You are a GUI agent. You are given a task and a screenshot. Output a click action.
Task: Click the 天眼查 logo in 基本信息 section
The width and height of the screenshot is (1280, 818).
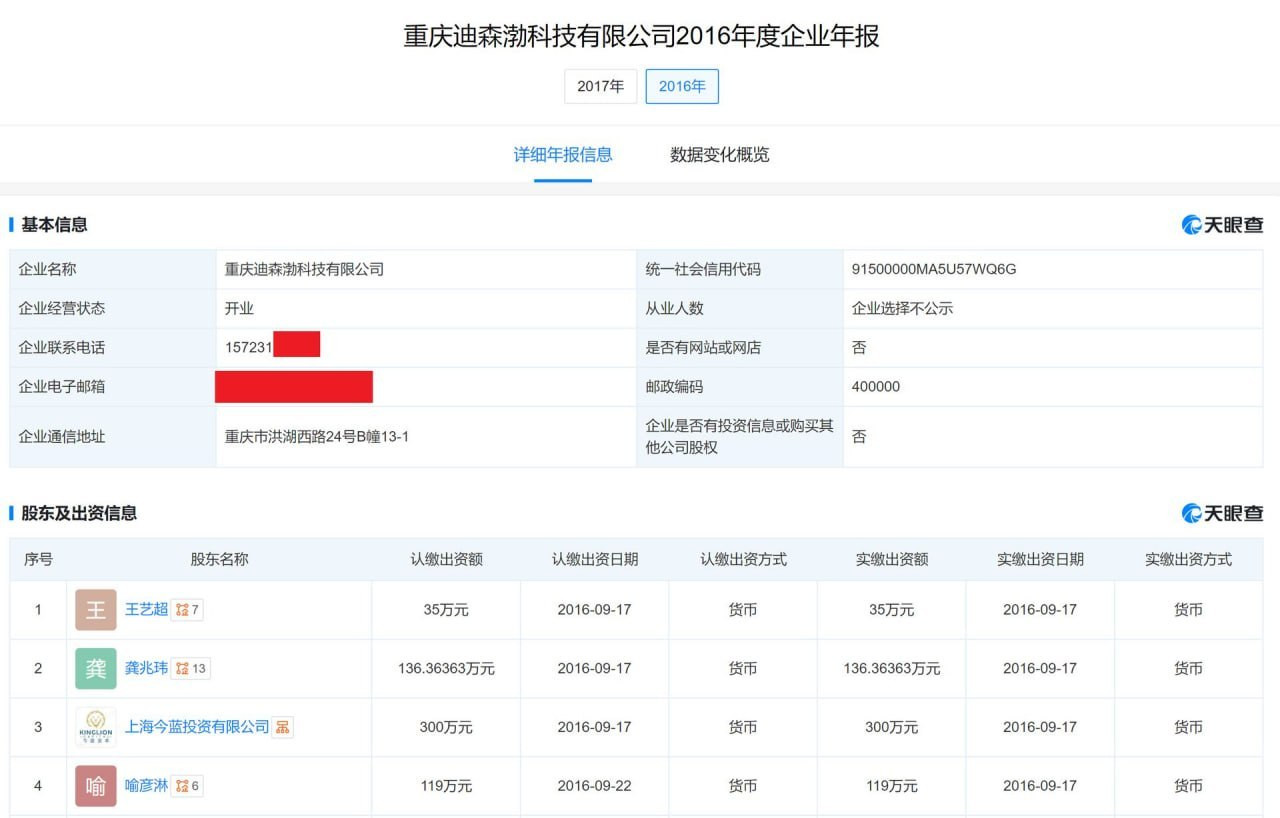1222,225
